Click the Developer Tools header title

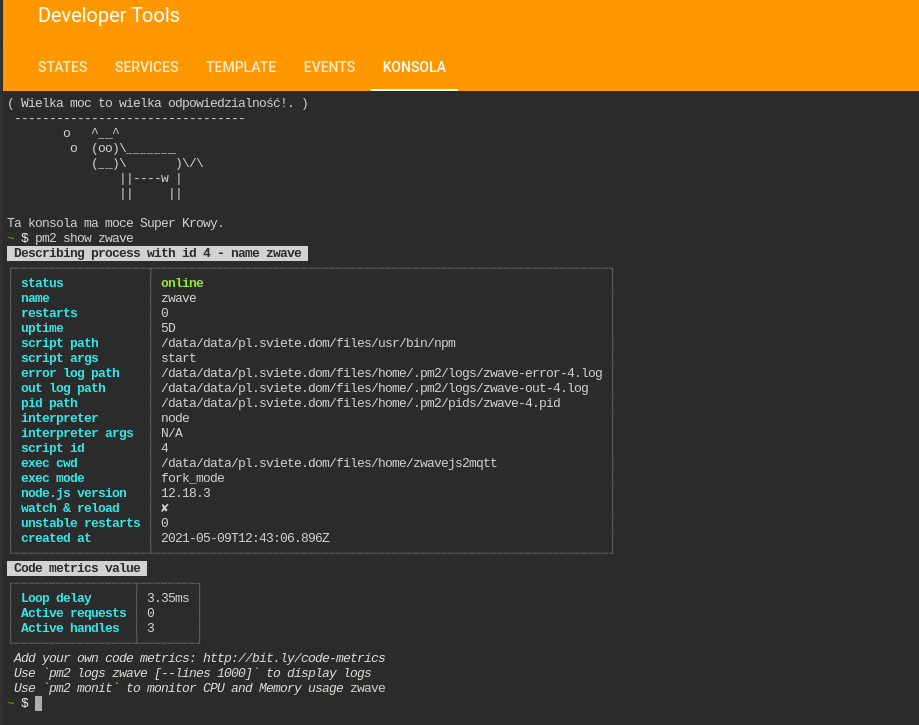pos(109,15)
